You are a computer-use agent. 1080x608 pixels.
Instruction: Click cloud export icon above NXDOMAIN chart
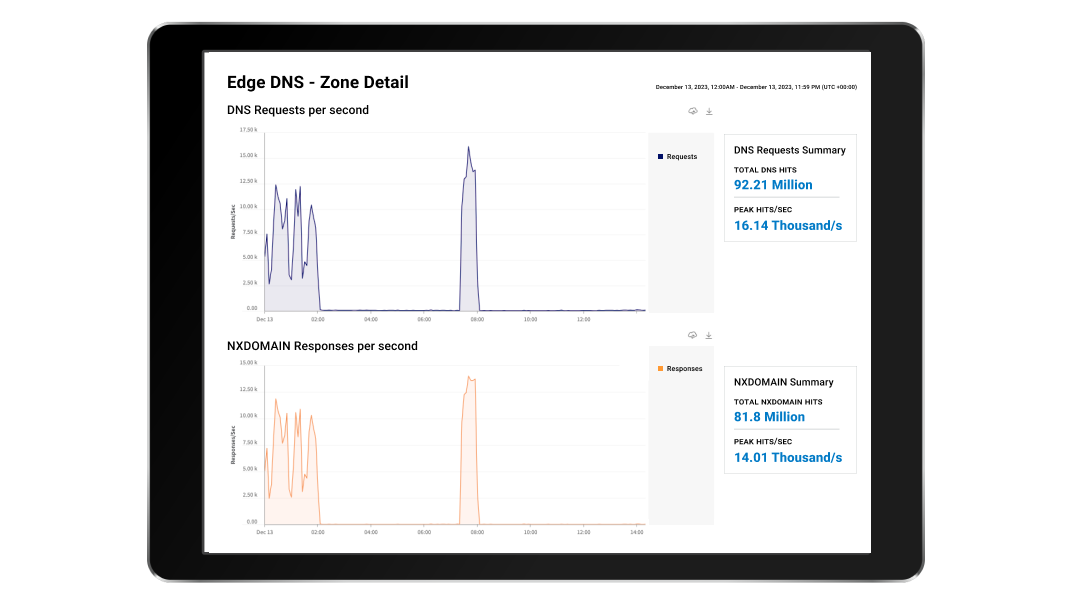(692, 335)
